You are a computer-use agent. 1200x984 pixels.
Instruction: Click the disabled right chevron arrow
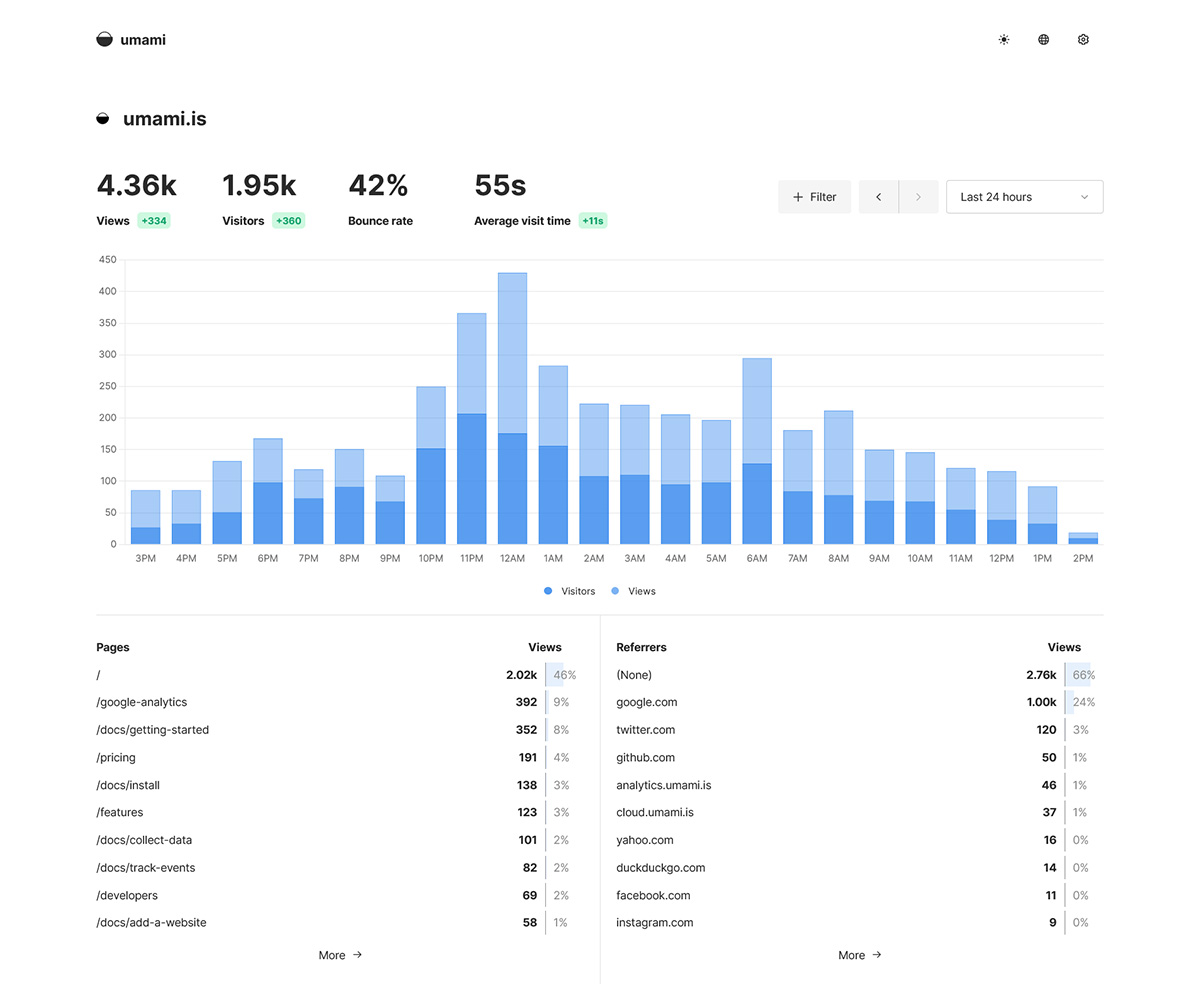918,196
